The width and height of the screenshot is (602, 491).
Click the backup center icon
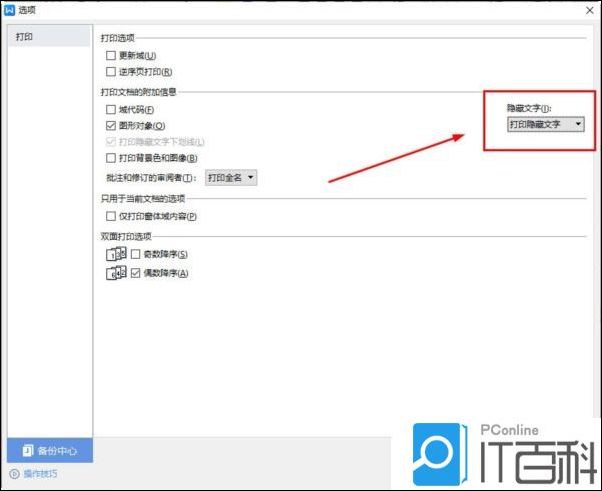point(28,450)
